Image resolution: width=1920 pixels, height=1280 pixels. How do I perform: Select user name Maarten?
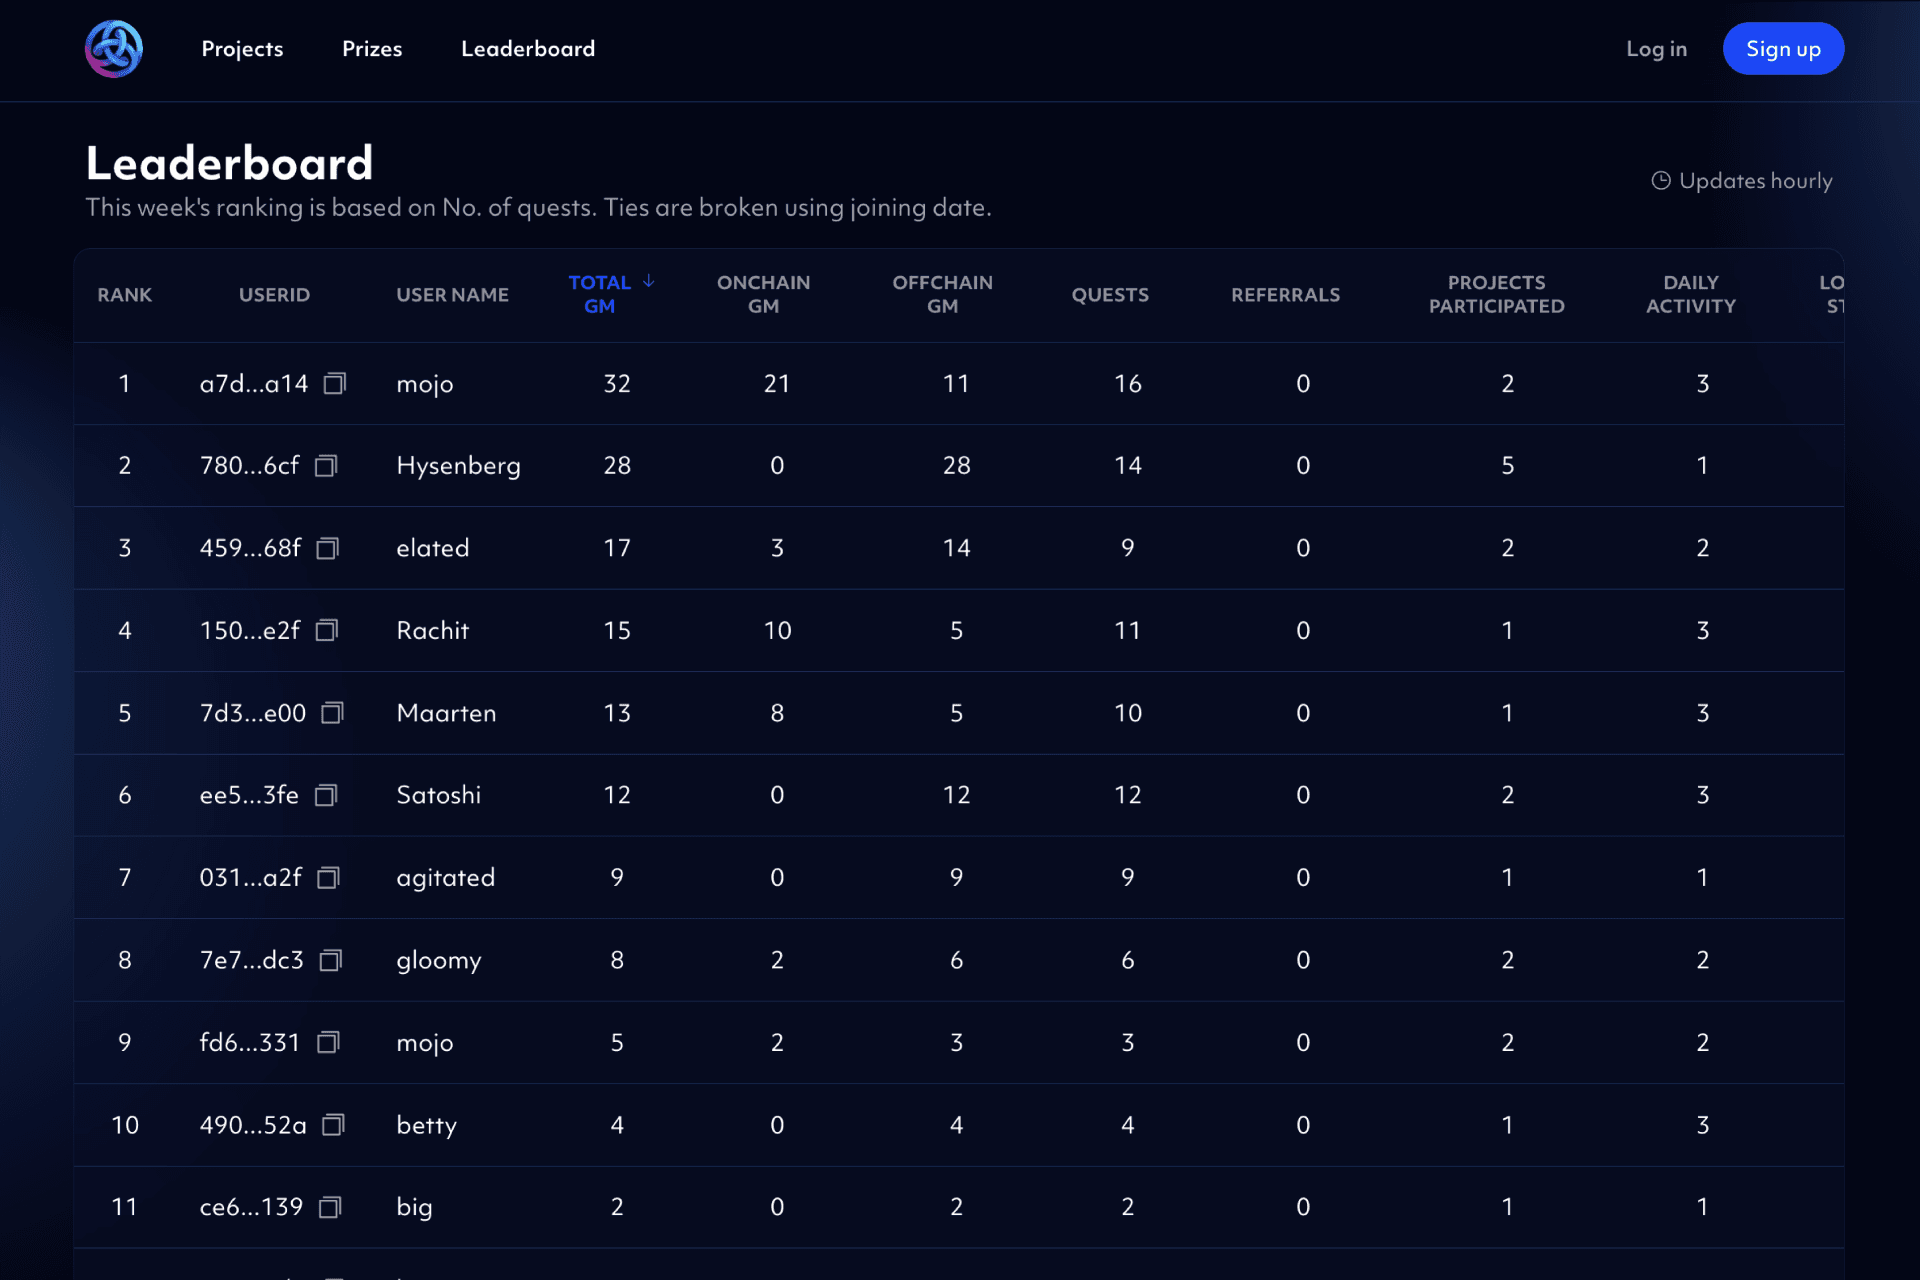446,713
